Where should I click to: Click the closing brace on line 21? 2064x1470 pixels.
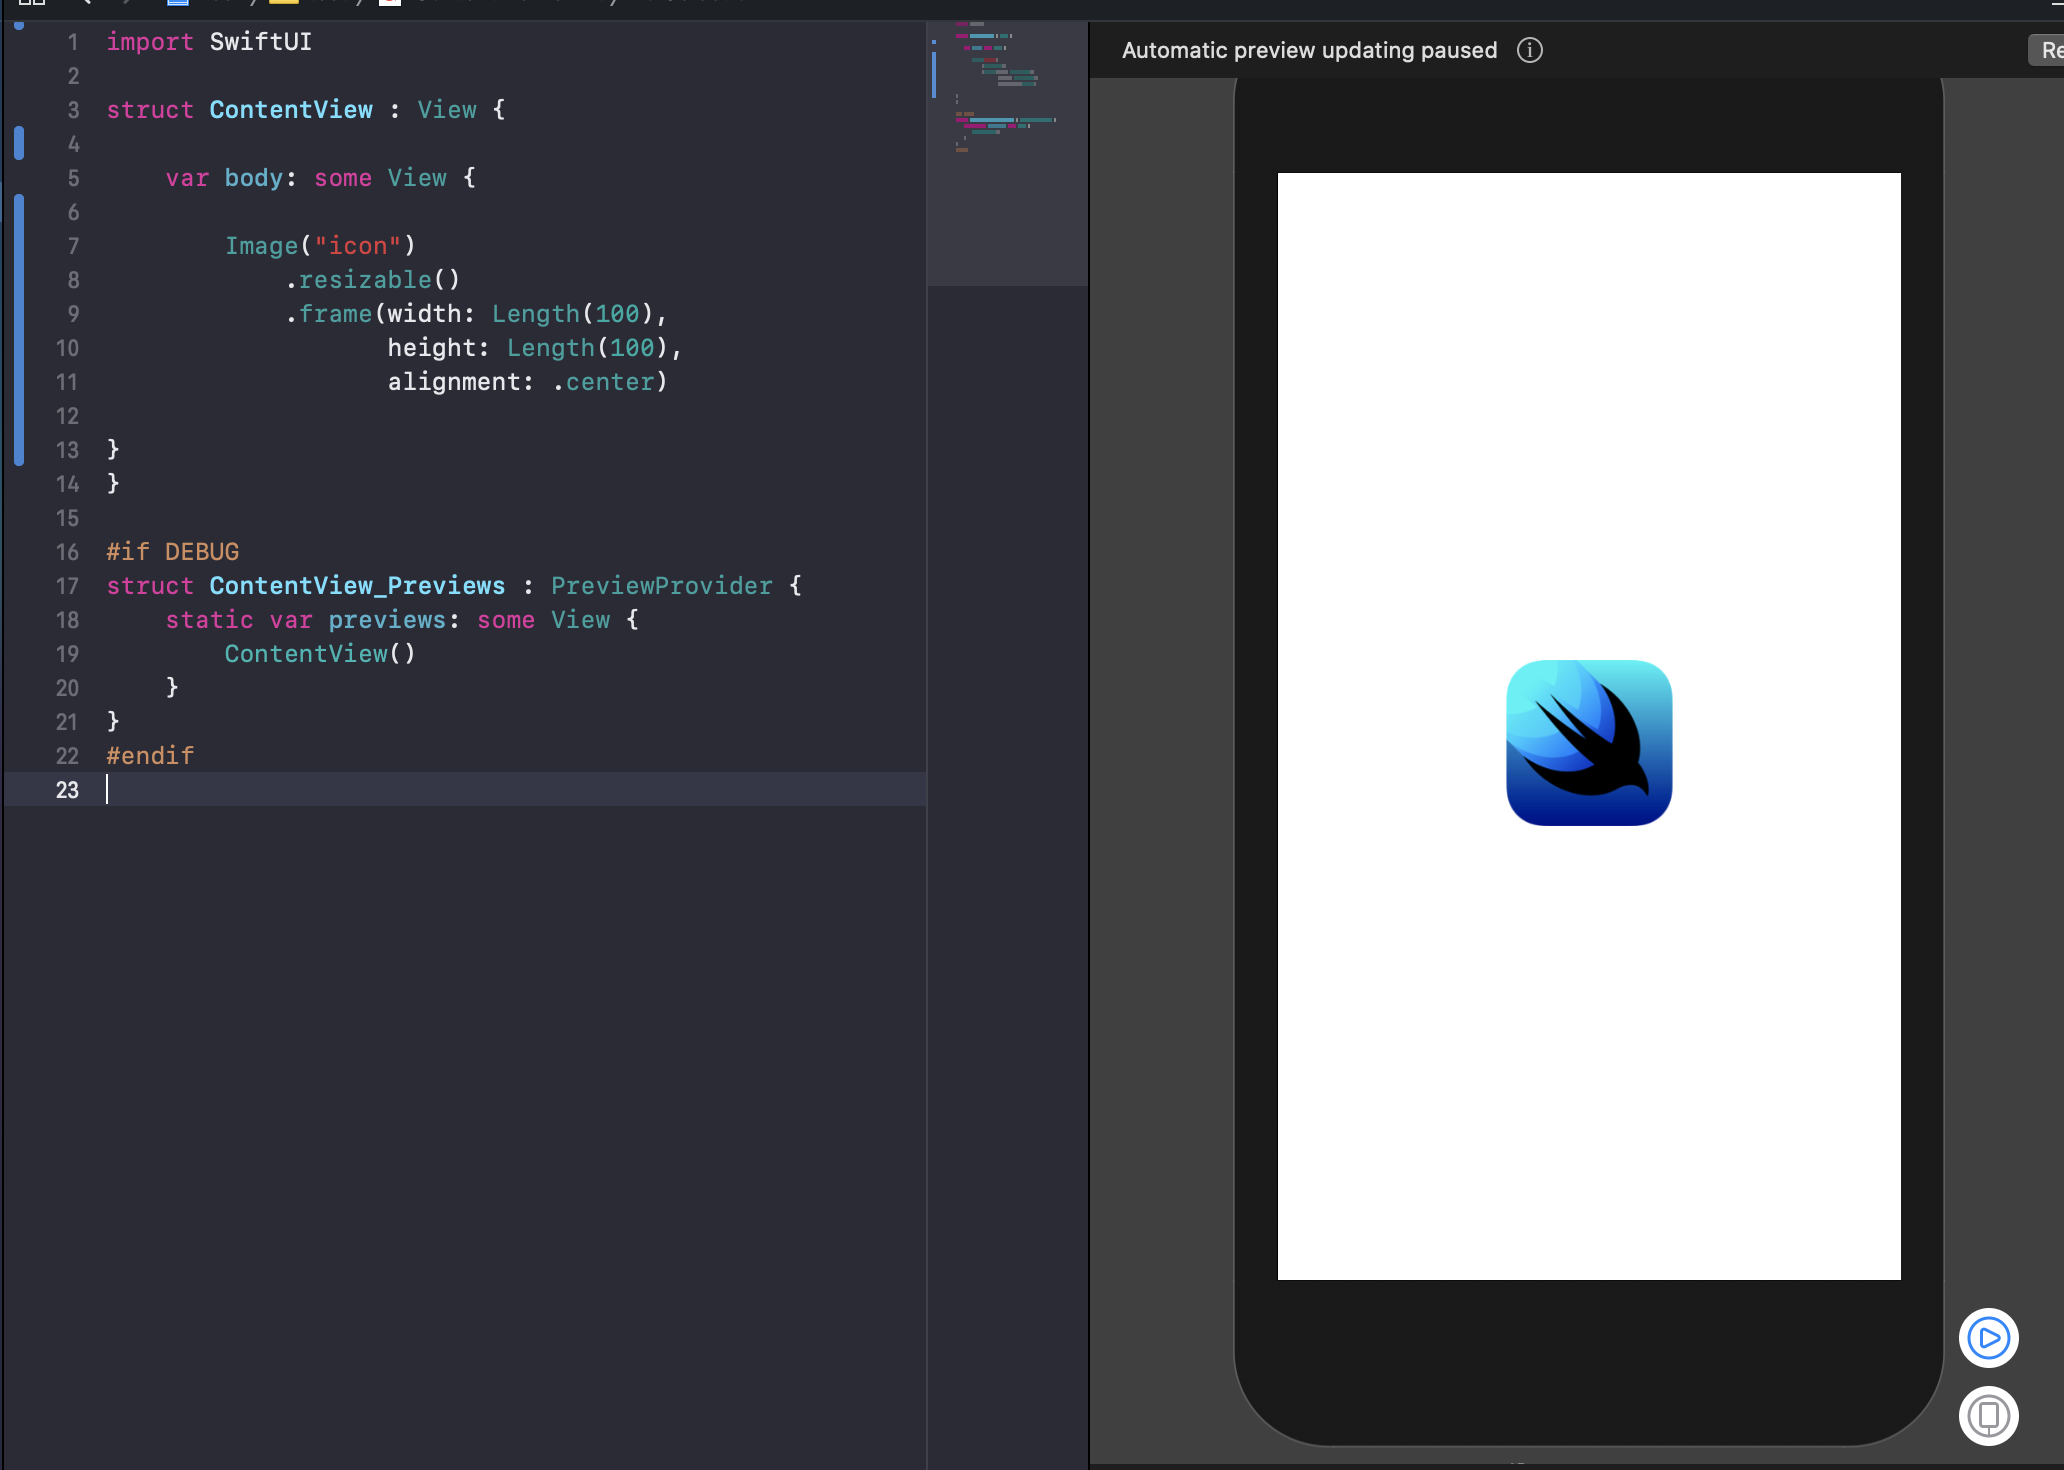coord(113,721)
